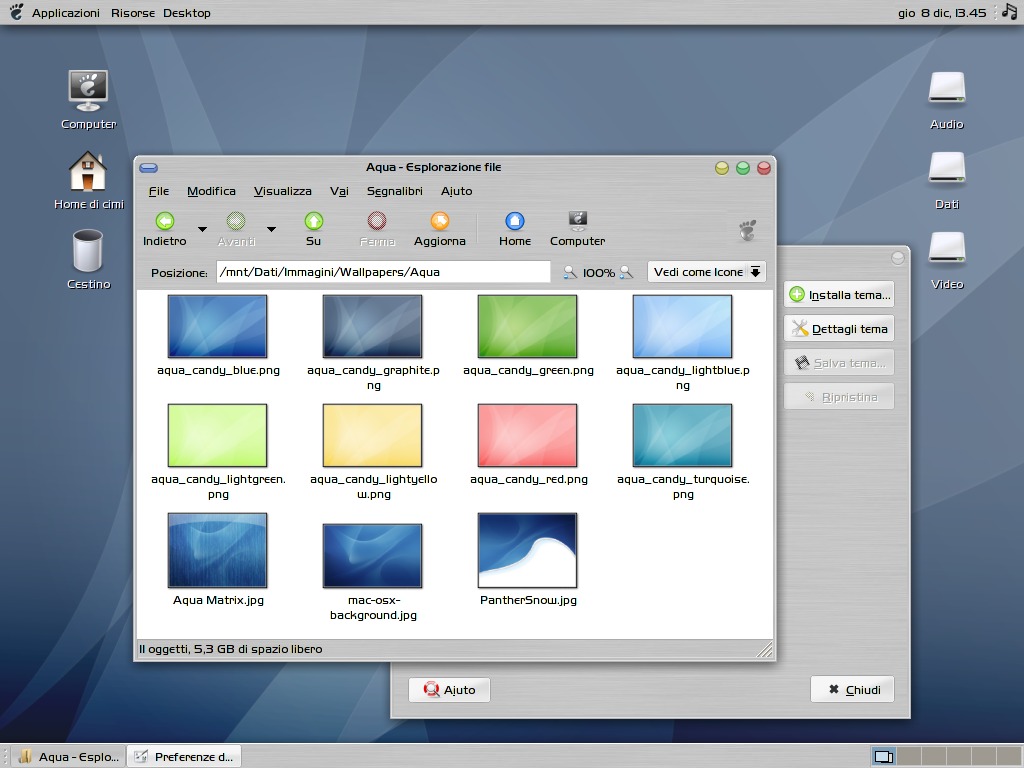Open the Aiuto menu in file browser
The image size is (1024, 768).
click(456, 191)
